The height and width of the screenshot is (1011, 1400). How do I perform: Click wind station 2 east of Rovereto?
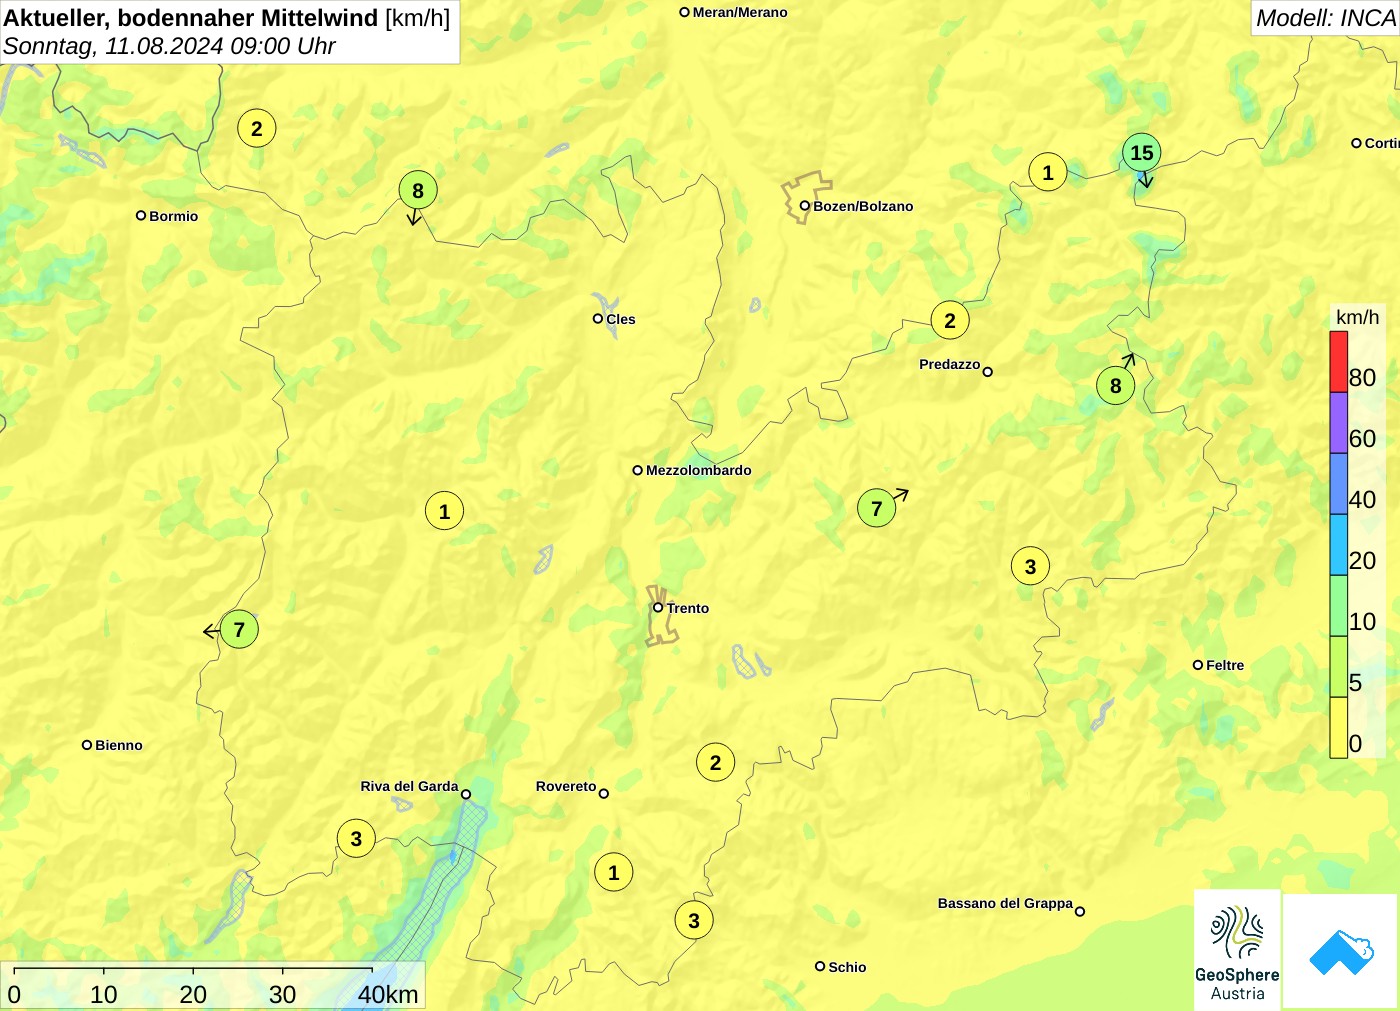click(715, 762)
